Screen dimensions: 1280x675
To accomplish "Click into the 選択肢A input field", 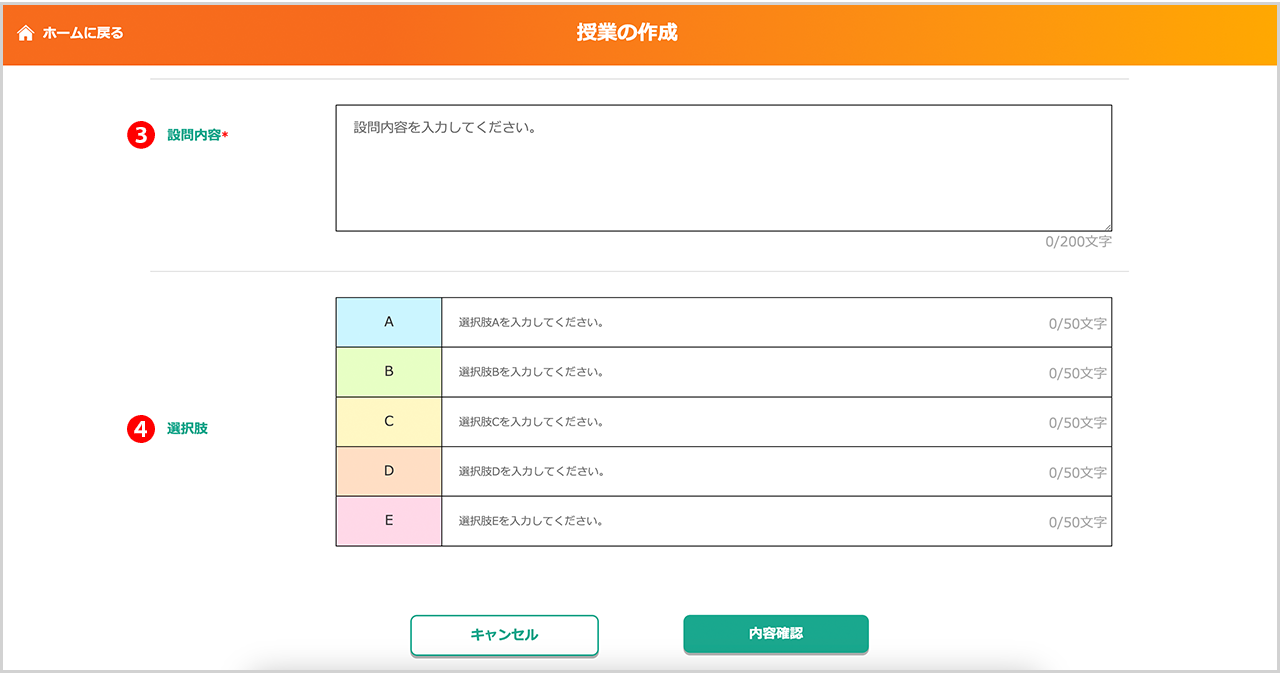I will (740, 323).
